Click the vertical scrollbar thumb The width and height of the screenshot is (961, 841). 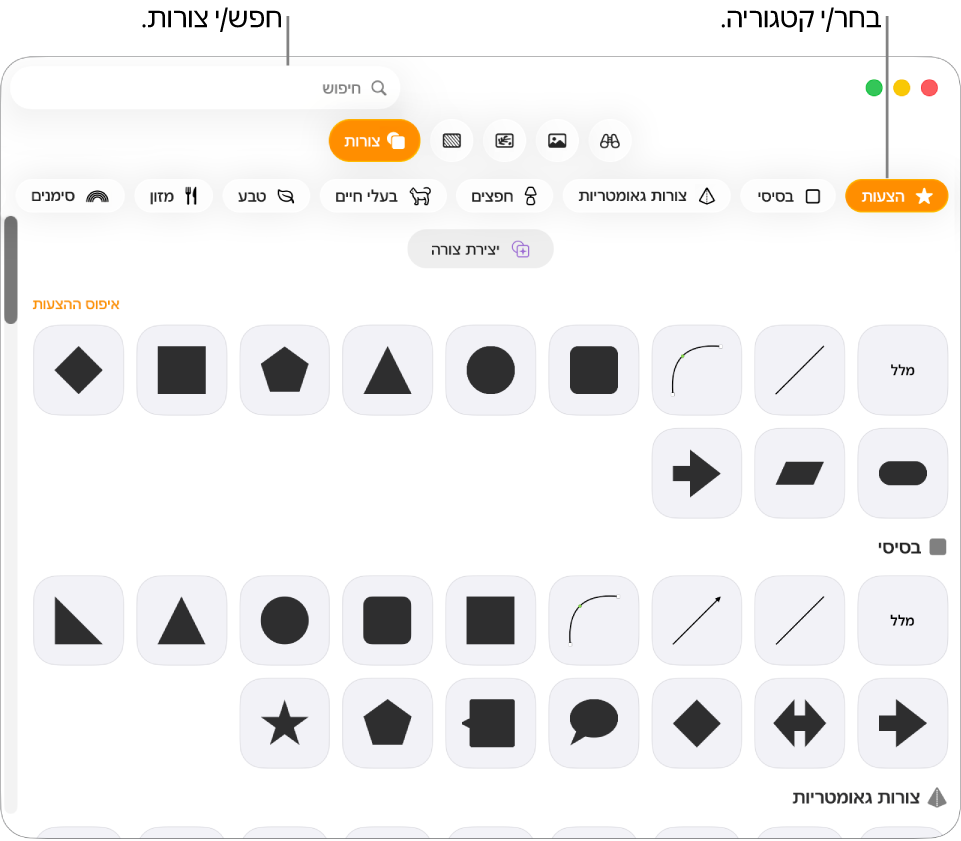[10, 270]
